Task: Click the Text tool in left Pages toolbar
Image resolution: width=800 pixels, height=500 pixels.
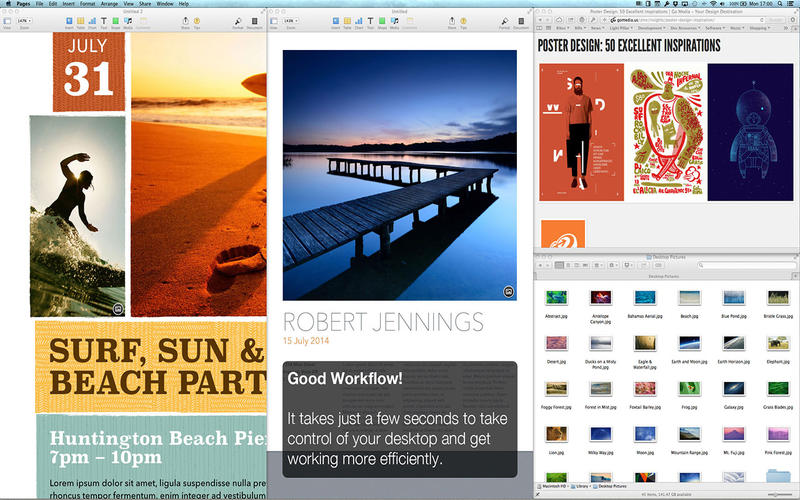Action: tap(104, 21)
